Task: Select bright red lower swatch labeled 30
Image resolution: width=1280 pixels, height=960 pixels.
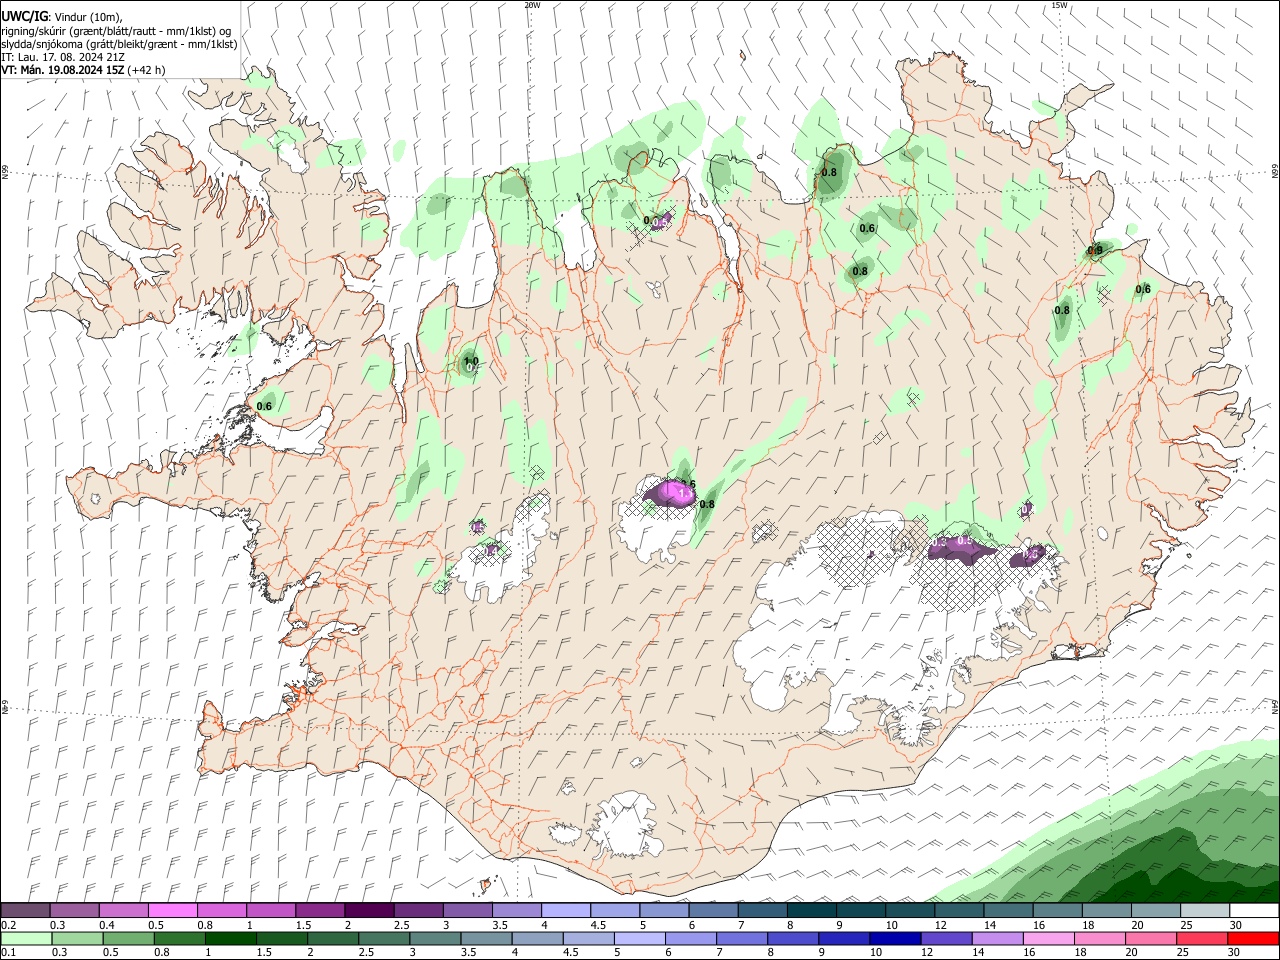Action: click(x=1253, y=938)
